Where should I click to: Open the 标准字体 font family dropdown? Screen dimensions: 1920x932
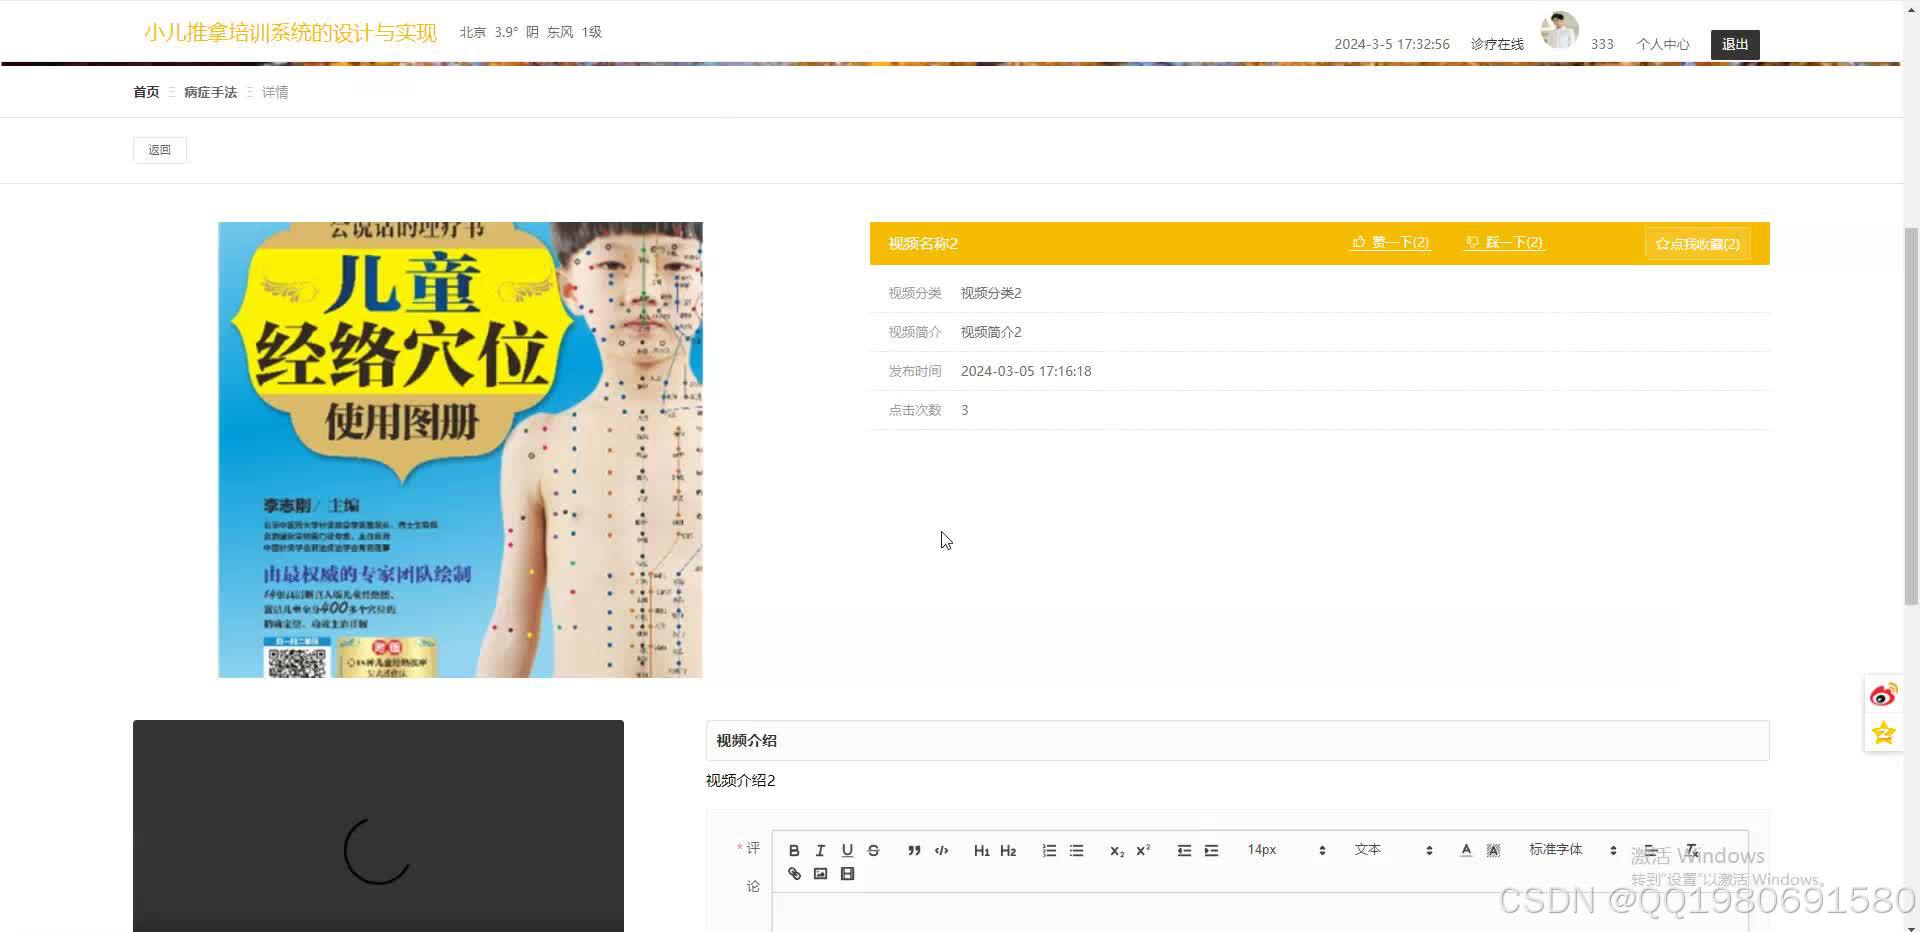pyautogui.click(x=1556, y=849)
